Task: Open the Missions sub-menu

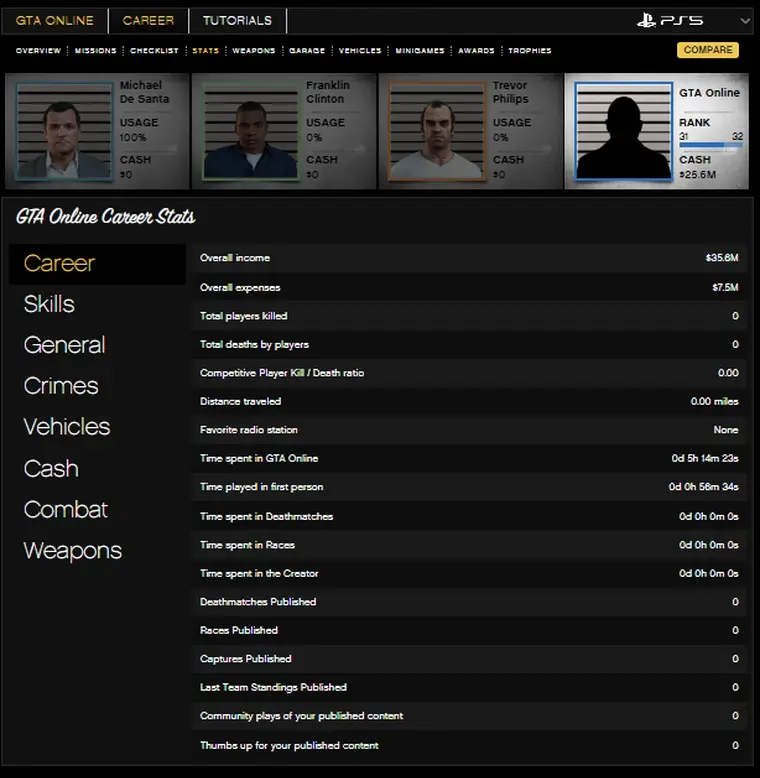Action: pyautogui.click(x=96, y=50)
